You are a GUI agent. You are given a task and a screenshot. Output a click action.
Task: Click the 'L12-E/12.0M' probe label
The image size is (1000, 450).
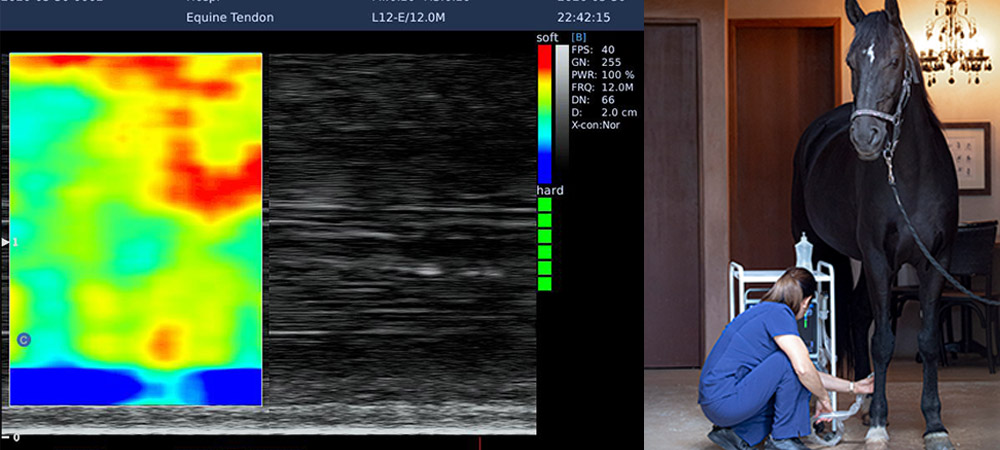tap(408, 18)
